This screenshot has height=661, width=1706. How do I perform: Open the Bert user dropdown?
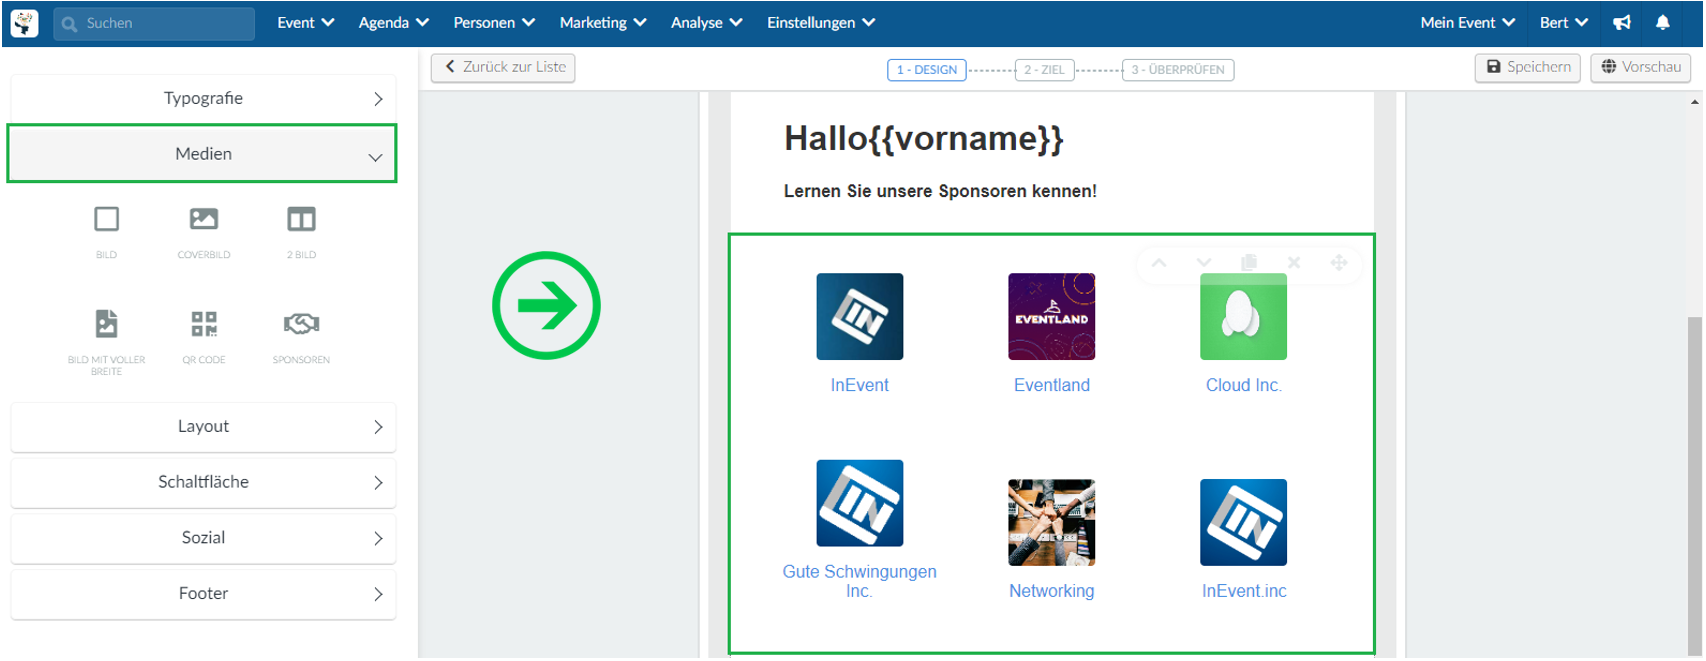(1564, 22)
